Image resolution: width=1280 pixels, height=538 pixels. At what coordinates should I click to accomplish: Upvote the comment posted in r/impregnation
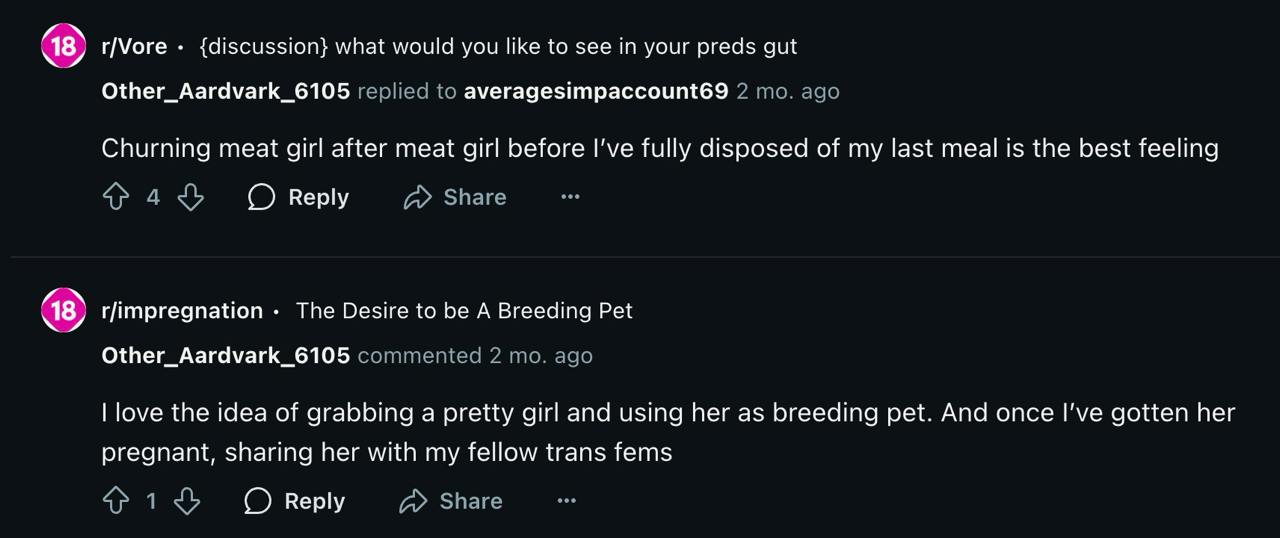tap(116, 501)
